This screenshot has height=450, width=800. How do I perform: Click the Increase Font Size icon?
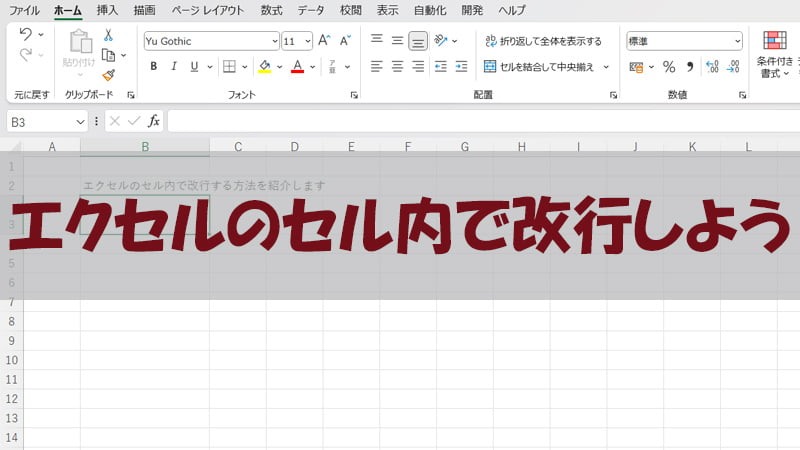click(324, 41)
